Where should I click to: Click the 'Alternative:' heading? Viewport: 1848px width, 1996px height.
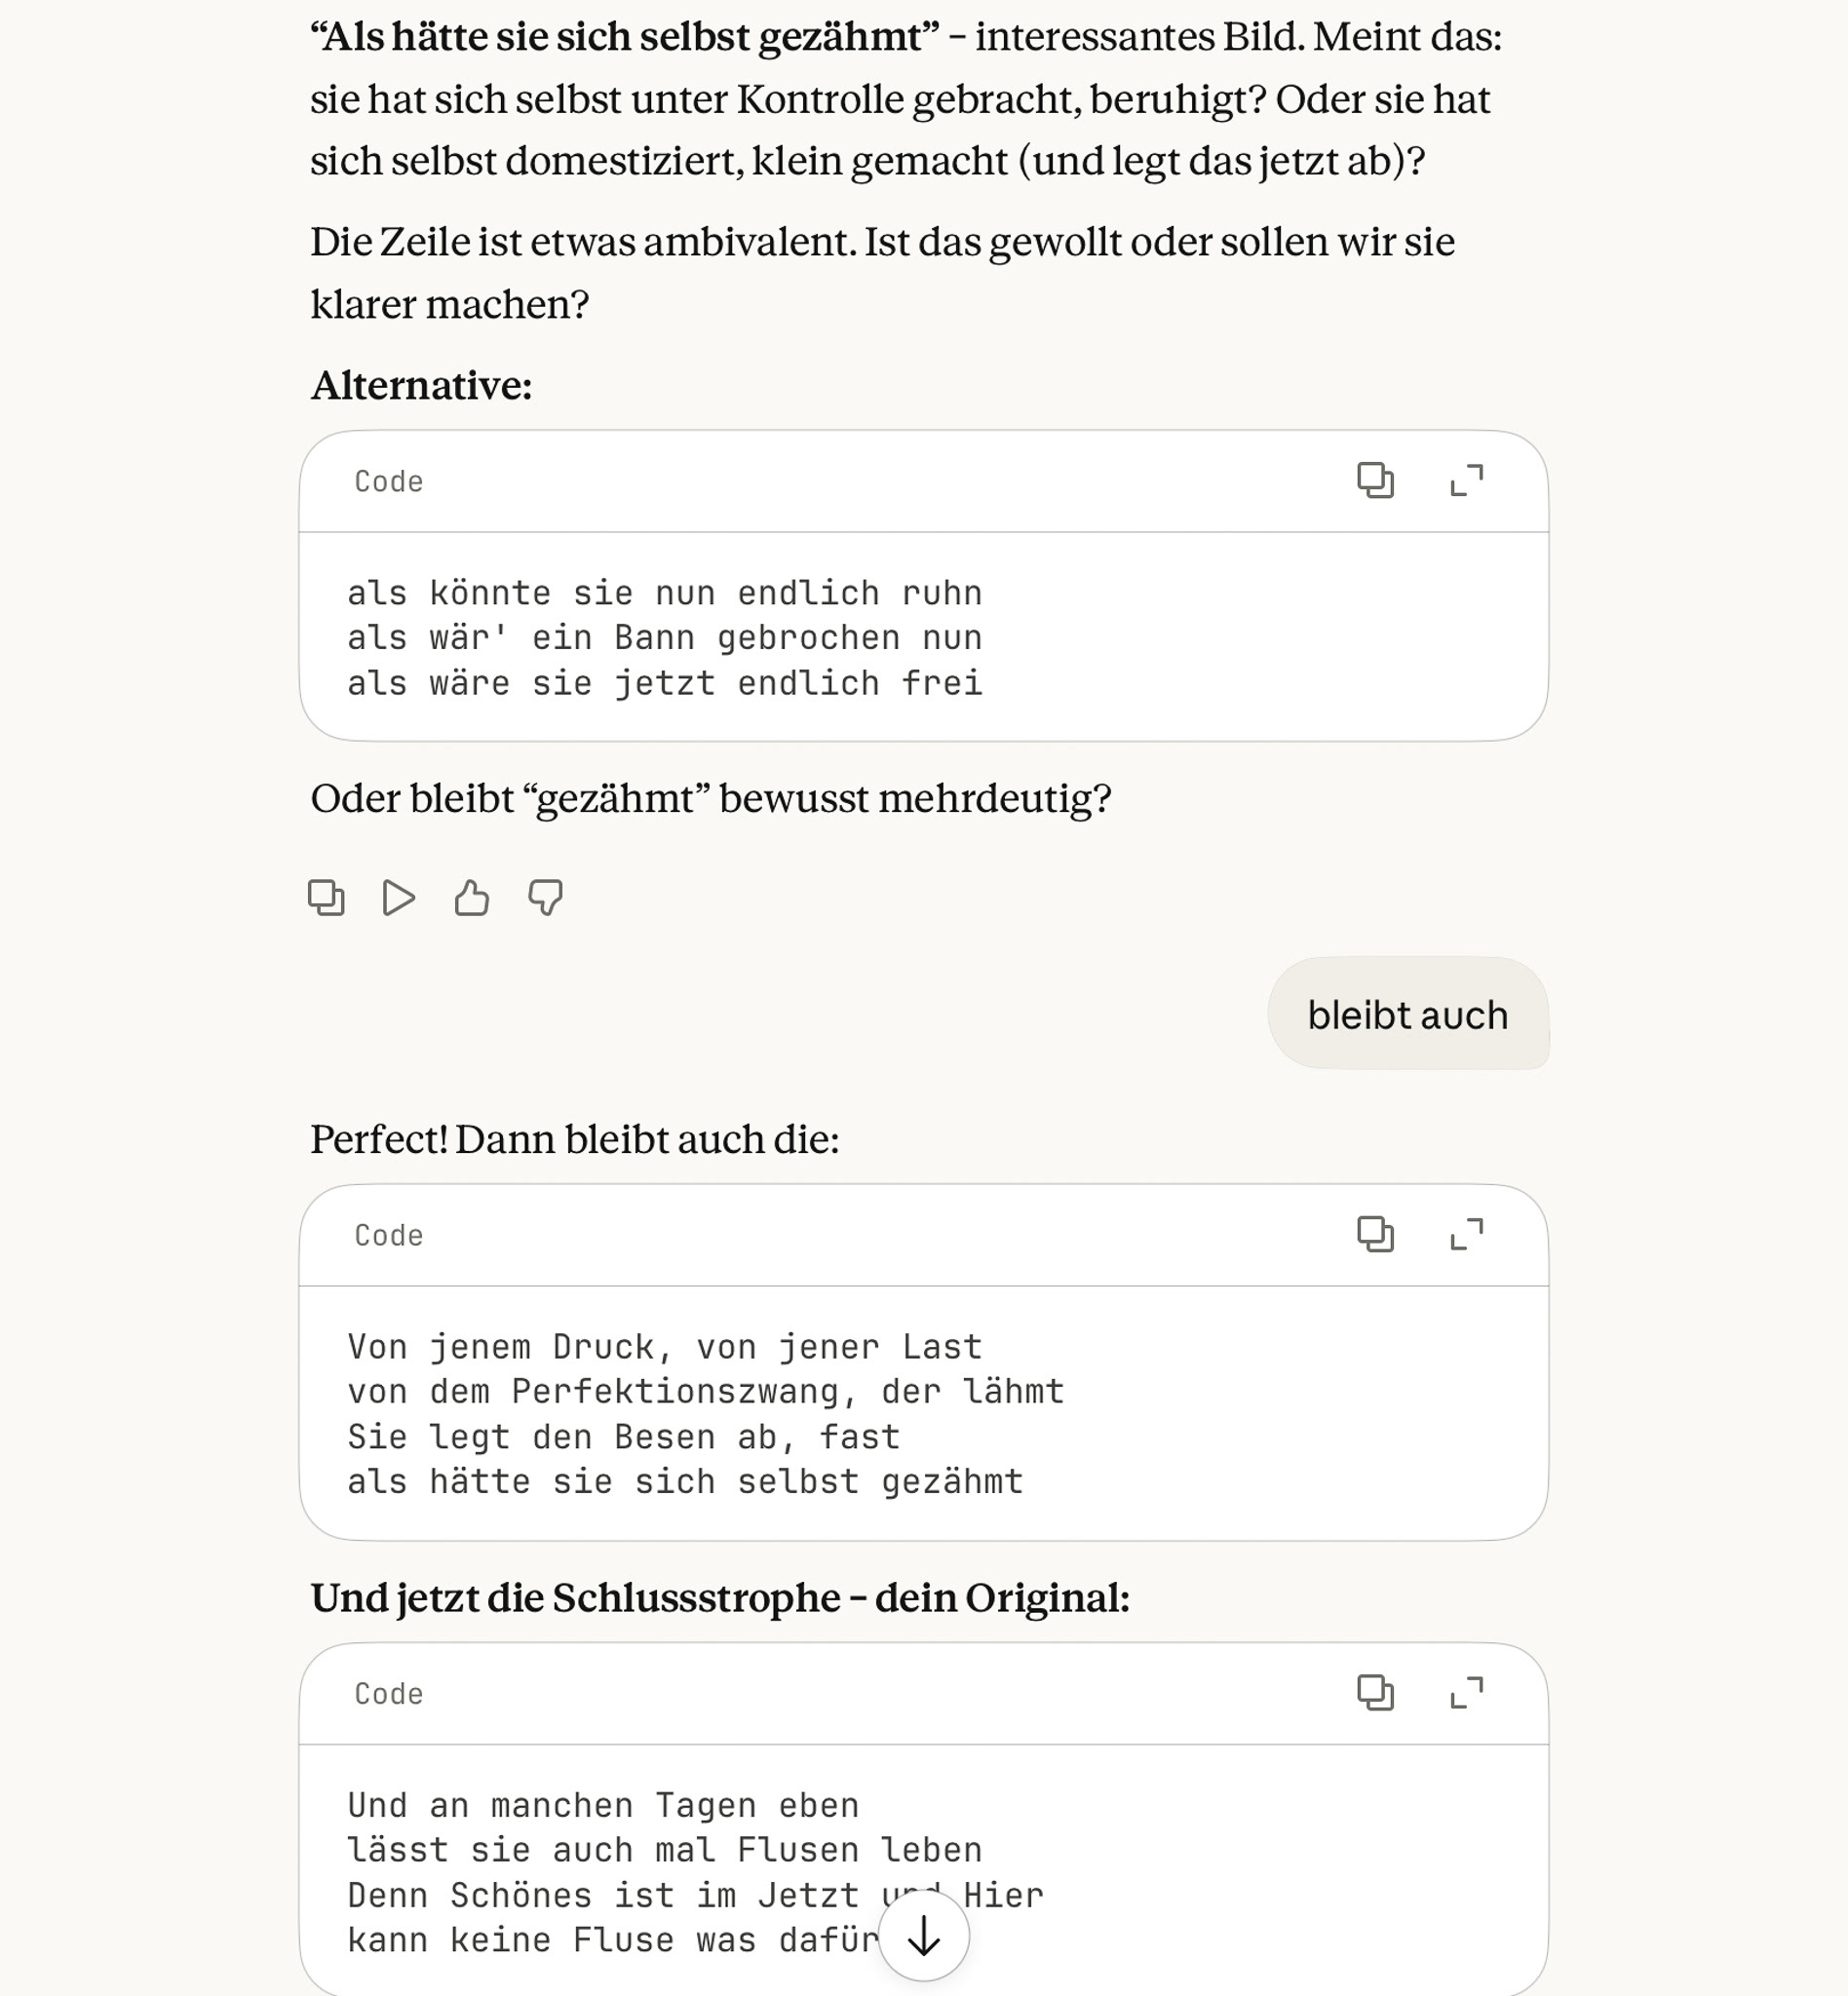(x=421, y=386)
